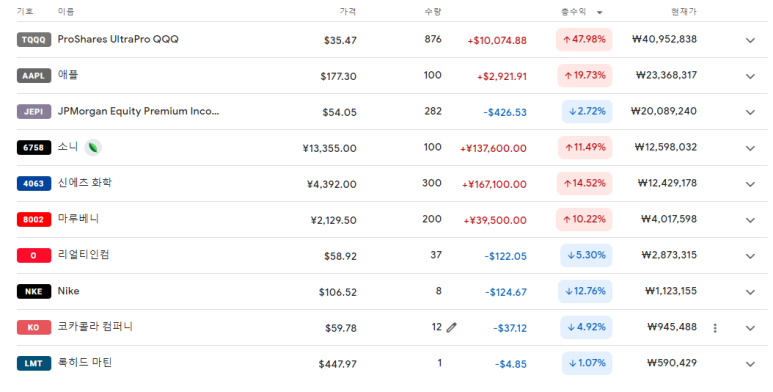Open the 리얼티인컴 stock name
This screenshot has width=773, height=392.
coord(83,255)
